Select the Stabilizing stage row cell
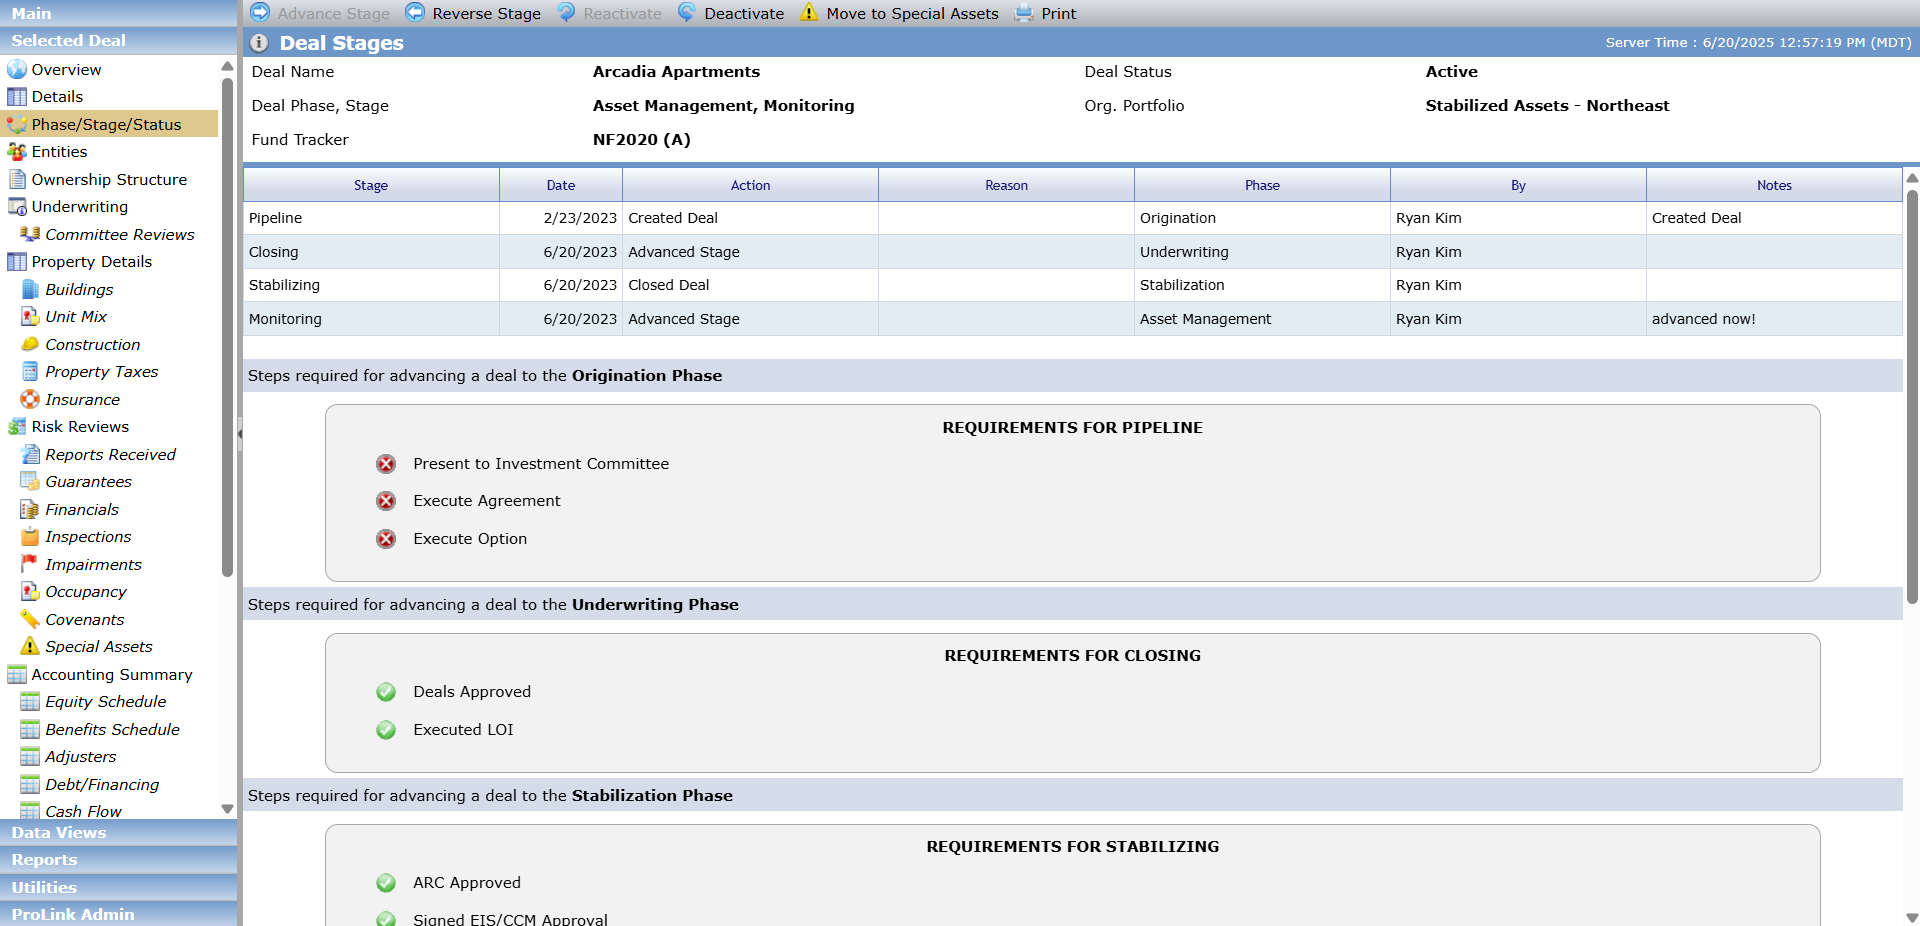Screen dimensions: 1920x926 (371, 285)
